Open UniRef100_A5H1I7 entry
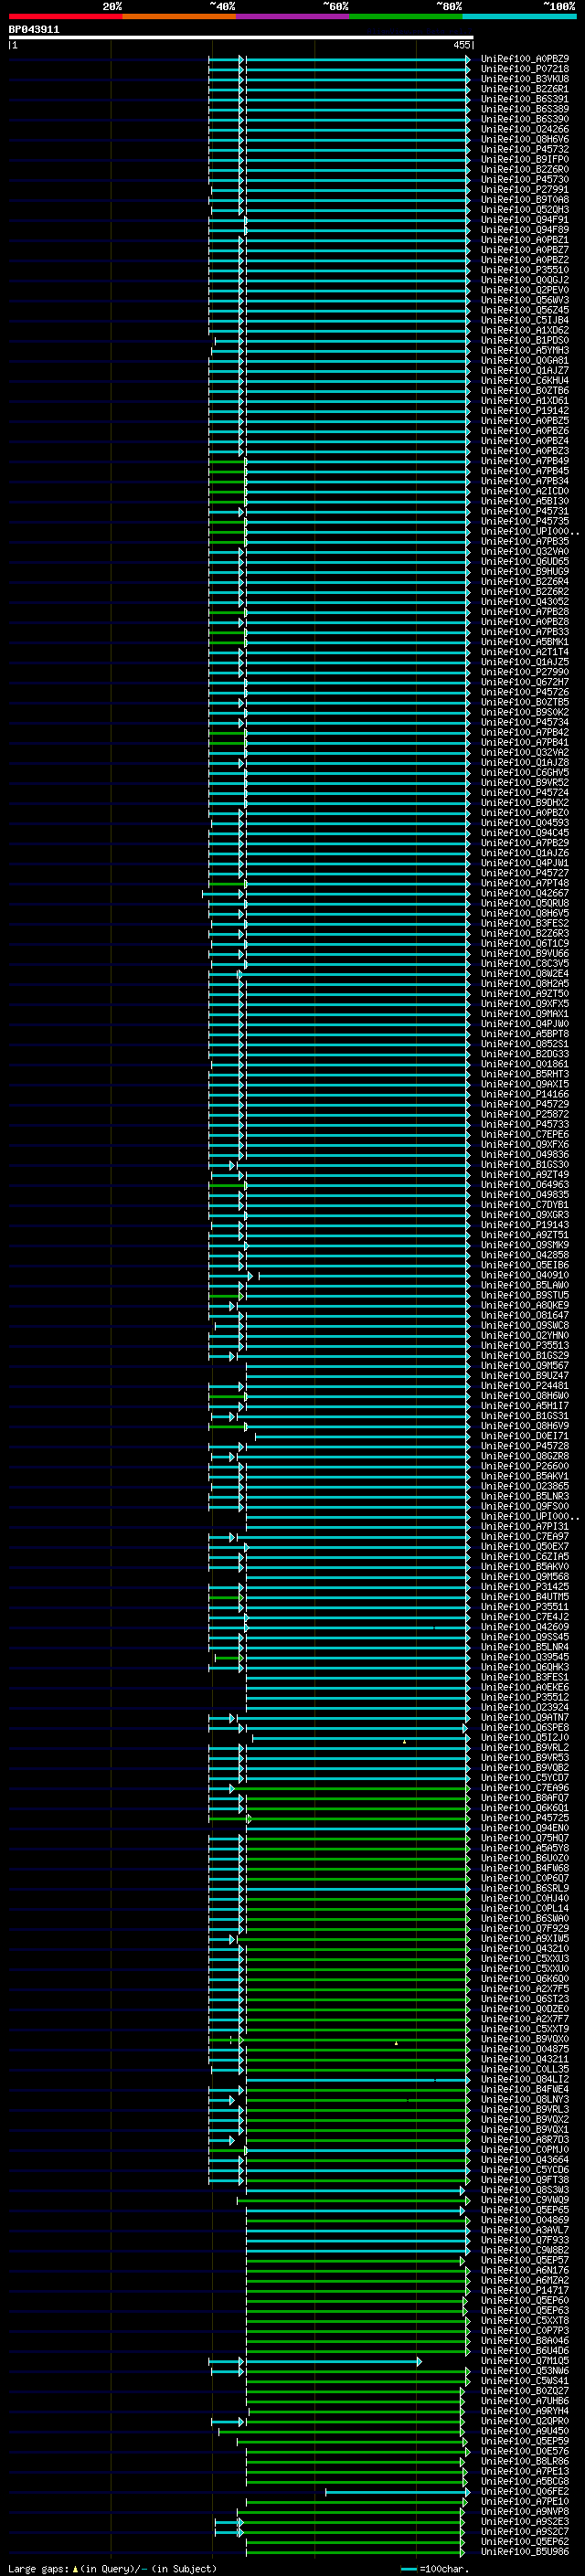This screenshot has height=2576, width=585. pyautogui.click(x=524, y=1406)
